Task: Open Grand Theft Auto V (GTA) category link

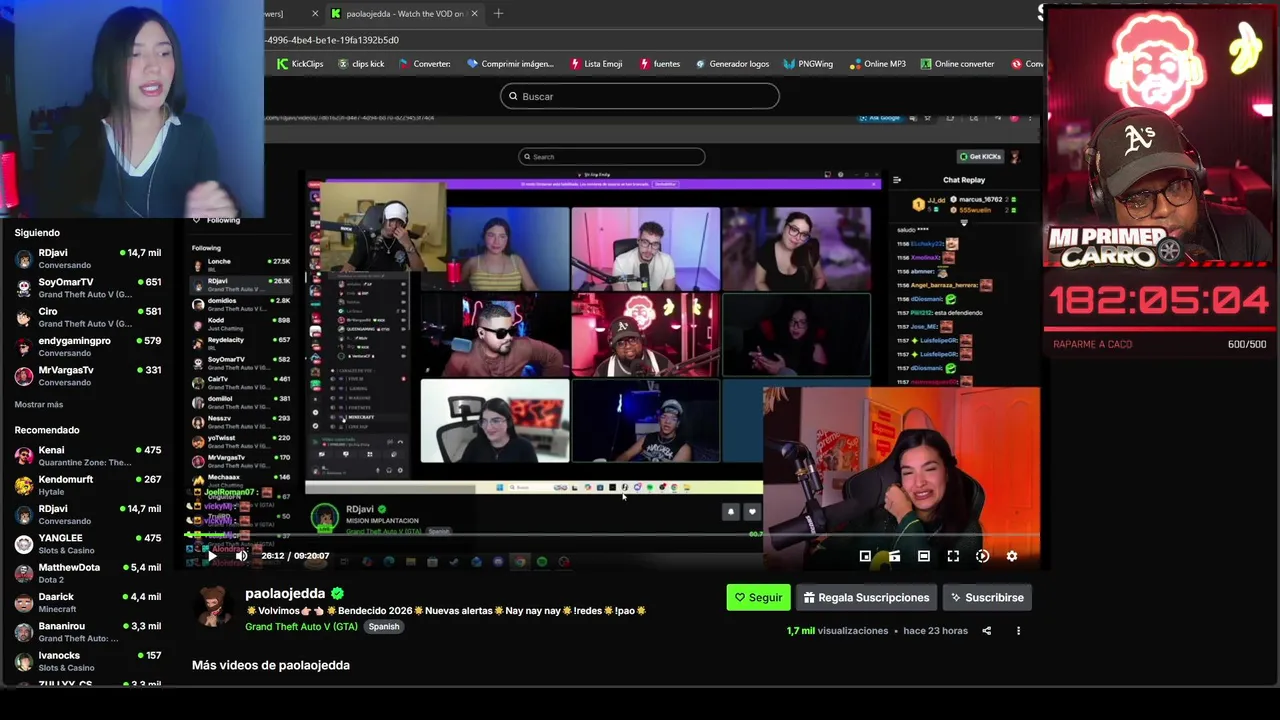Action: point(301,626)
